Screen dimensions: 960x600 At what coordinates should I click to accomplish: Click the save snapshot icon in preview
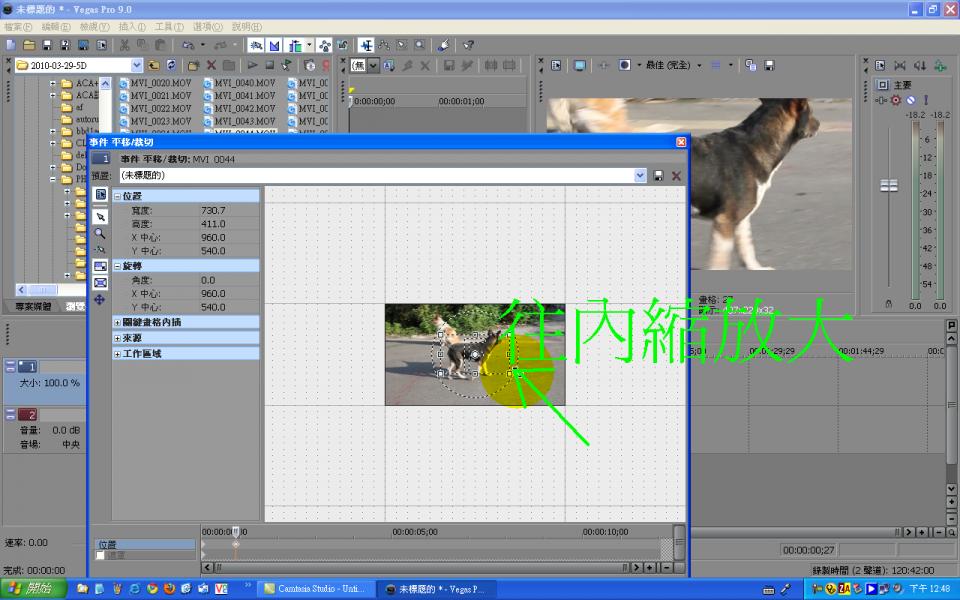pyautogui.click(x=769, y=65)
